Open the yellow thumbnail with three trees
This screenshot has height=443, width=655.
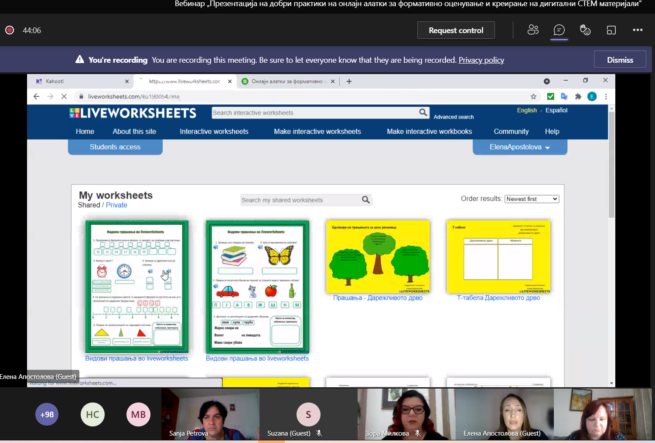pyautogui.click(x=378, y=257)
